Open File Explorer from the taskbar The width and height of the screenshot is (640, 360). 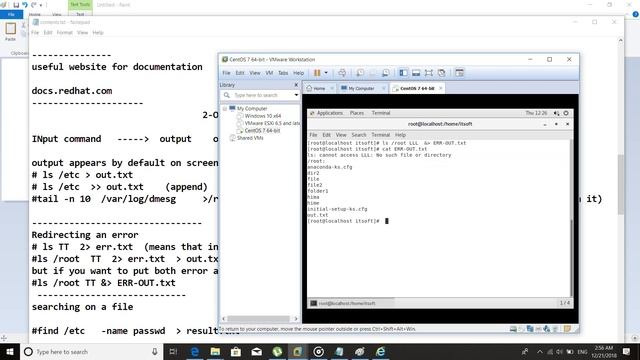215,351
